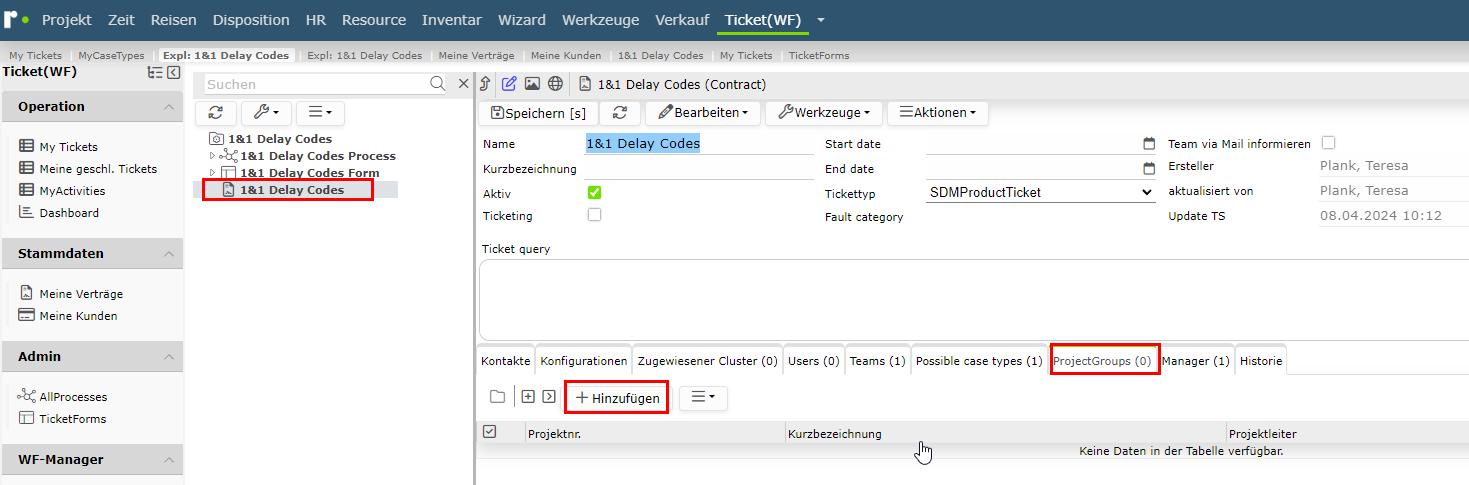Open TicketForms in Admin section

tap(72, 419)
